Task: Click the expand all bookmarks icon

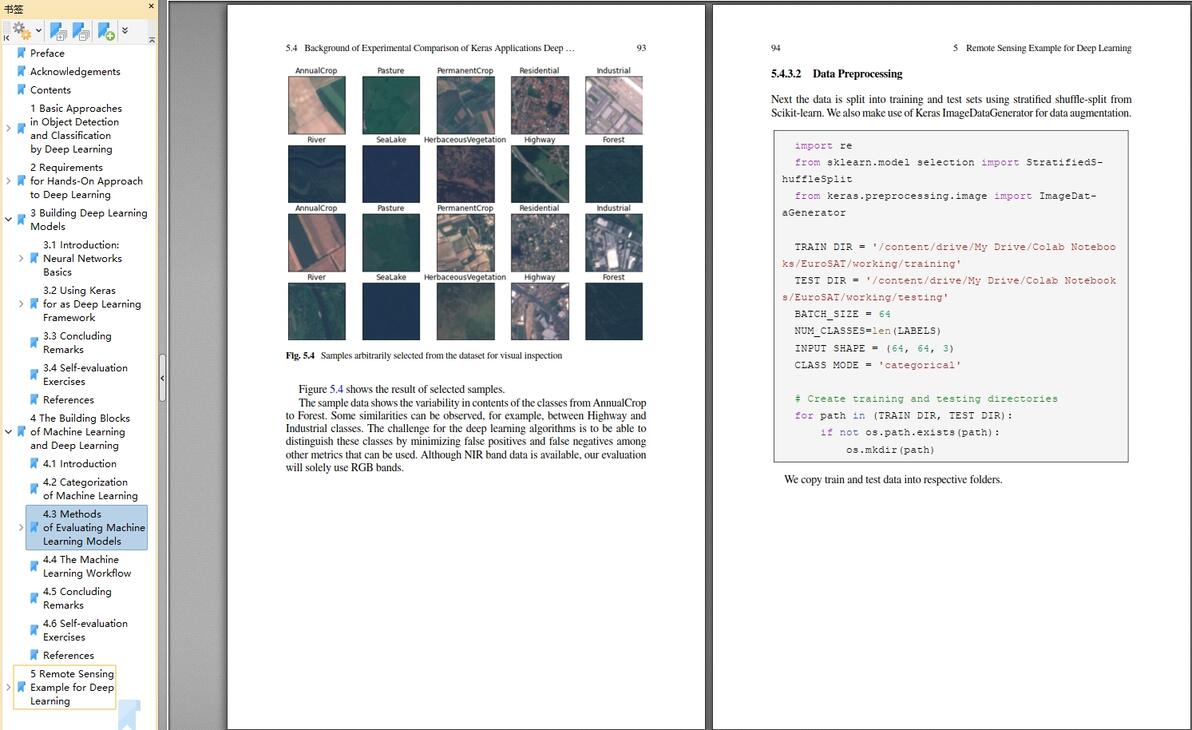Action: point(58,31)
